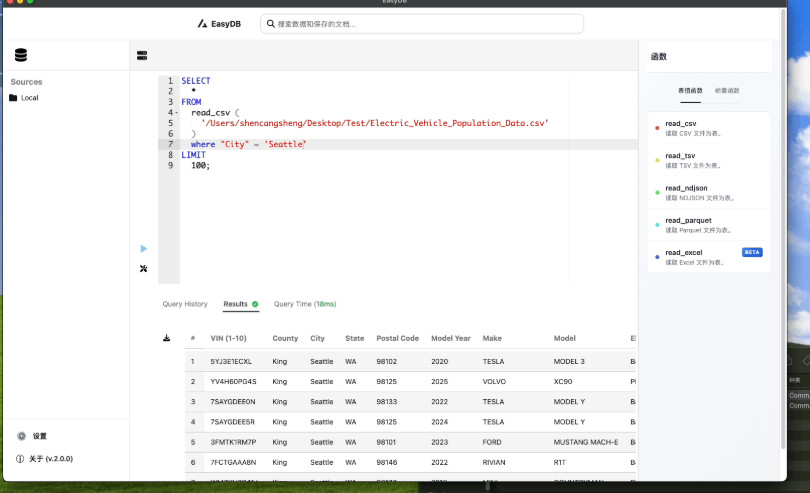Viewport: 810px width, 493px height.
Task: Expand the Local source folder
Action: coord(24,98)
